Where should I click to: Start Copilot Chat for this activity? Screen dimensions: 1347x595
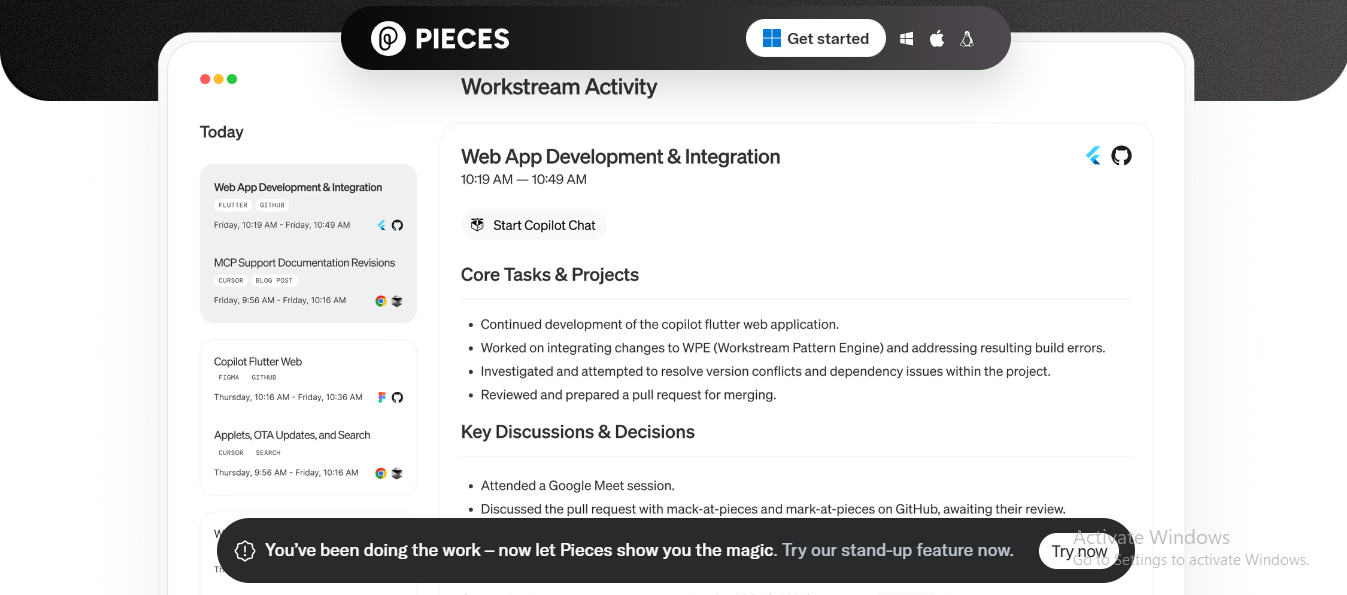(x=534, y=226)
